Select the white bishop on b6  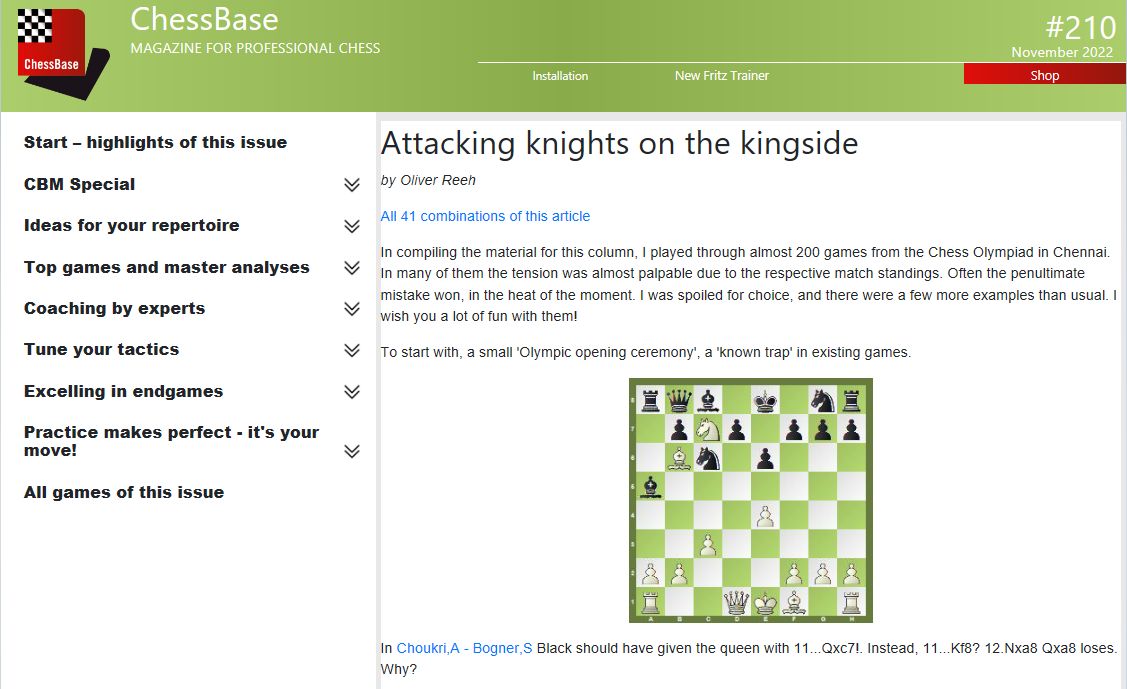(679, 458)
